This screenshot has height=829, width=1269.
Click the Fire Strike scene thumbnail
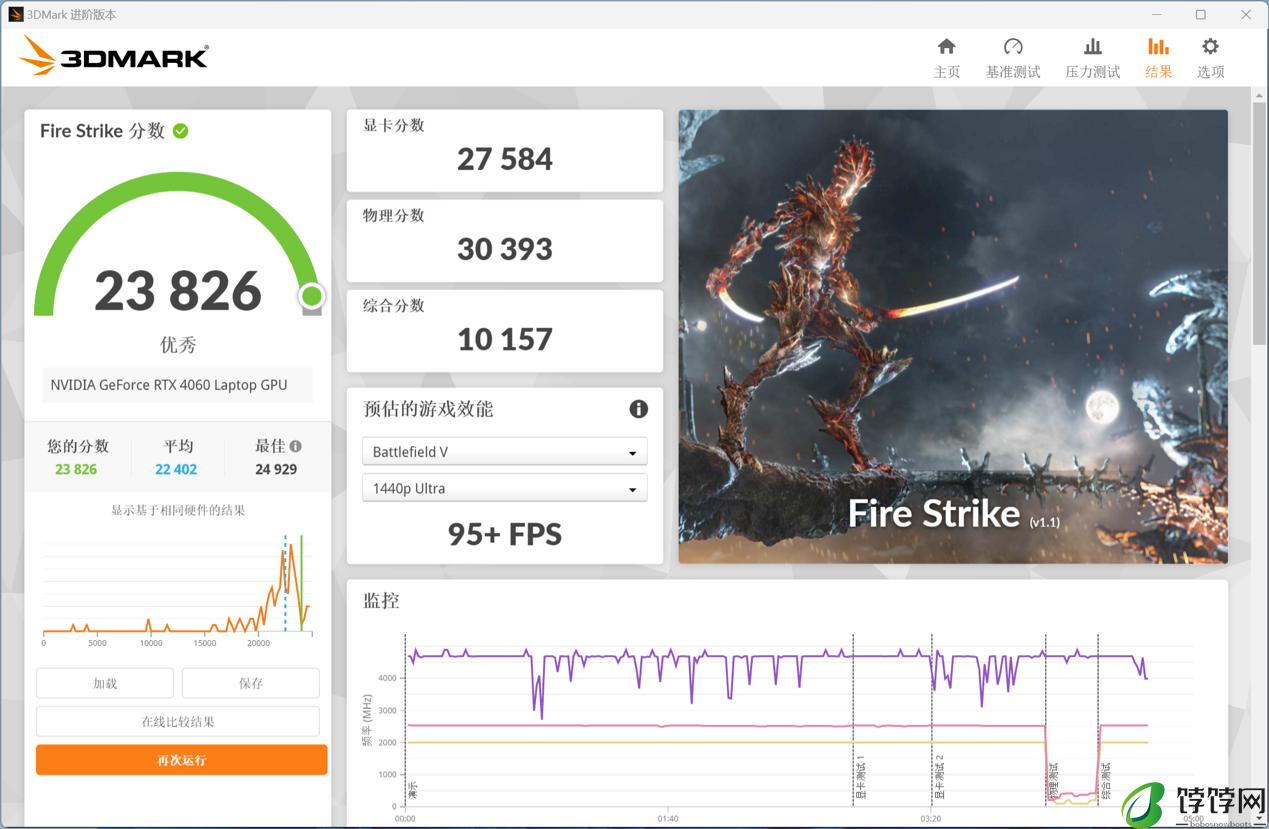coord(953,337)
